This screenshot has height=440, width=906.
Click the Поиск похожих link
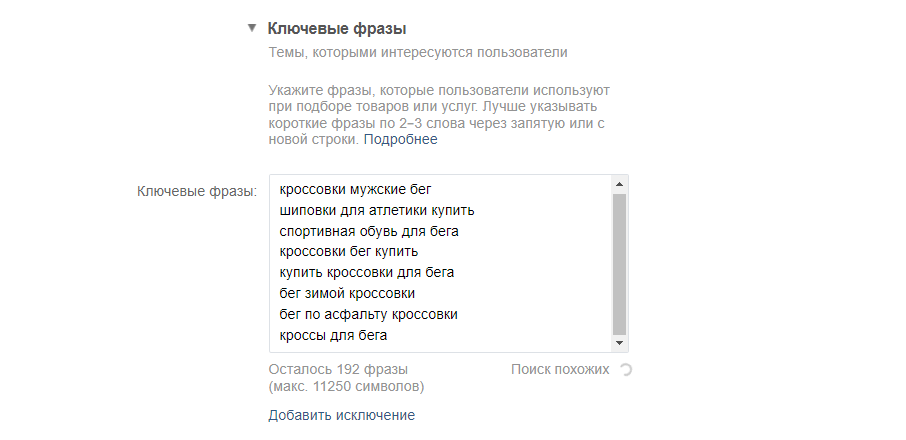pos(559,370)
